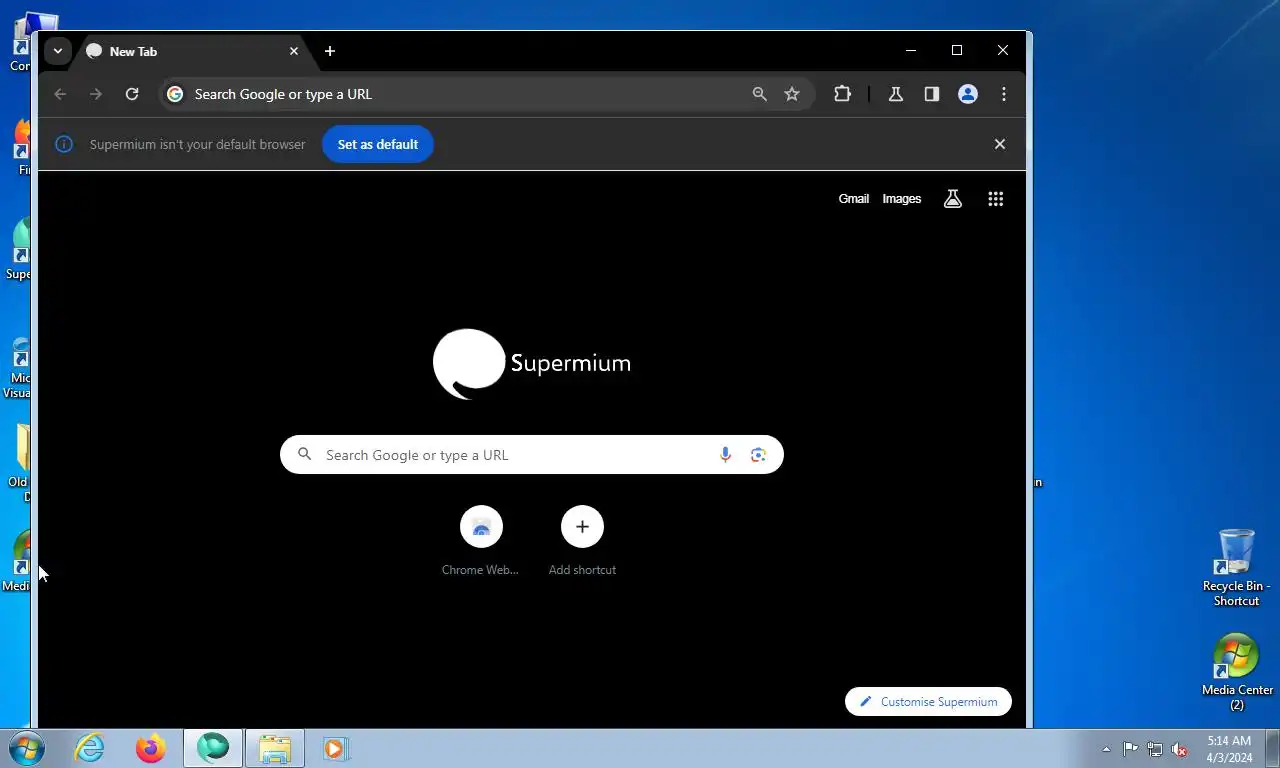Add a new shortcut tile
Viewport: 1280px width, 768px height.
582,541
